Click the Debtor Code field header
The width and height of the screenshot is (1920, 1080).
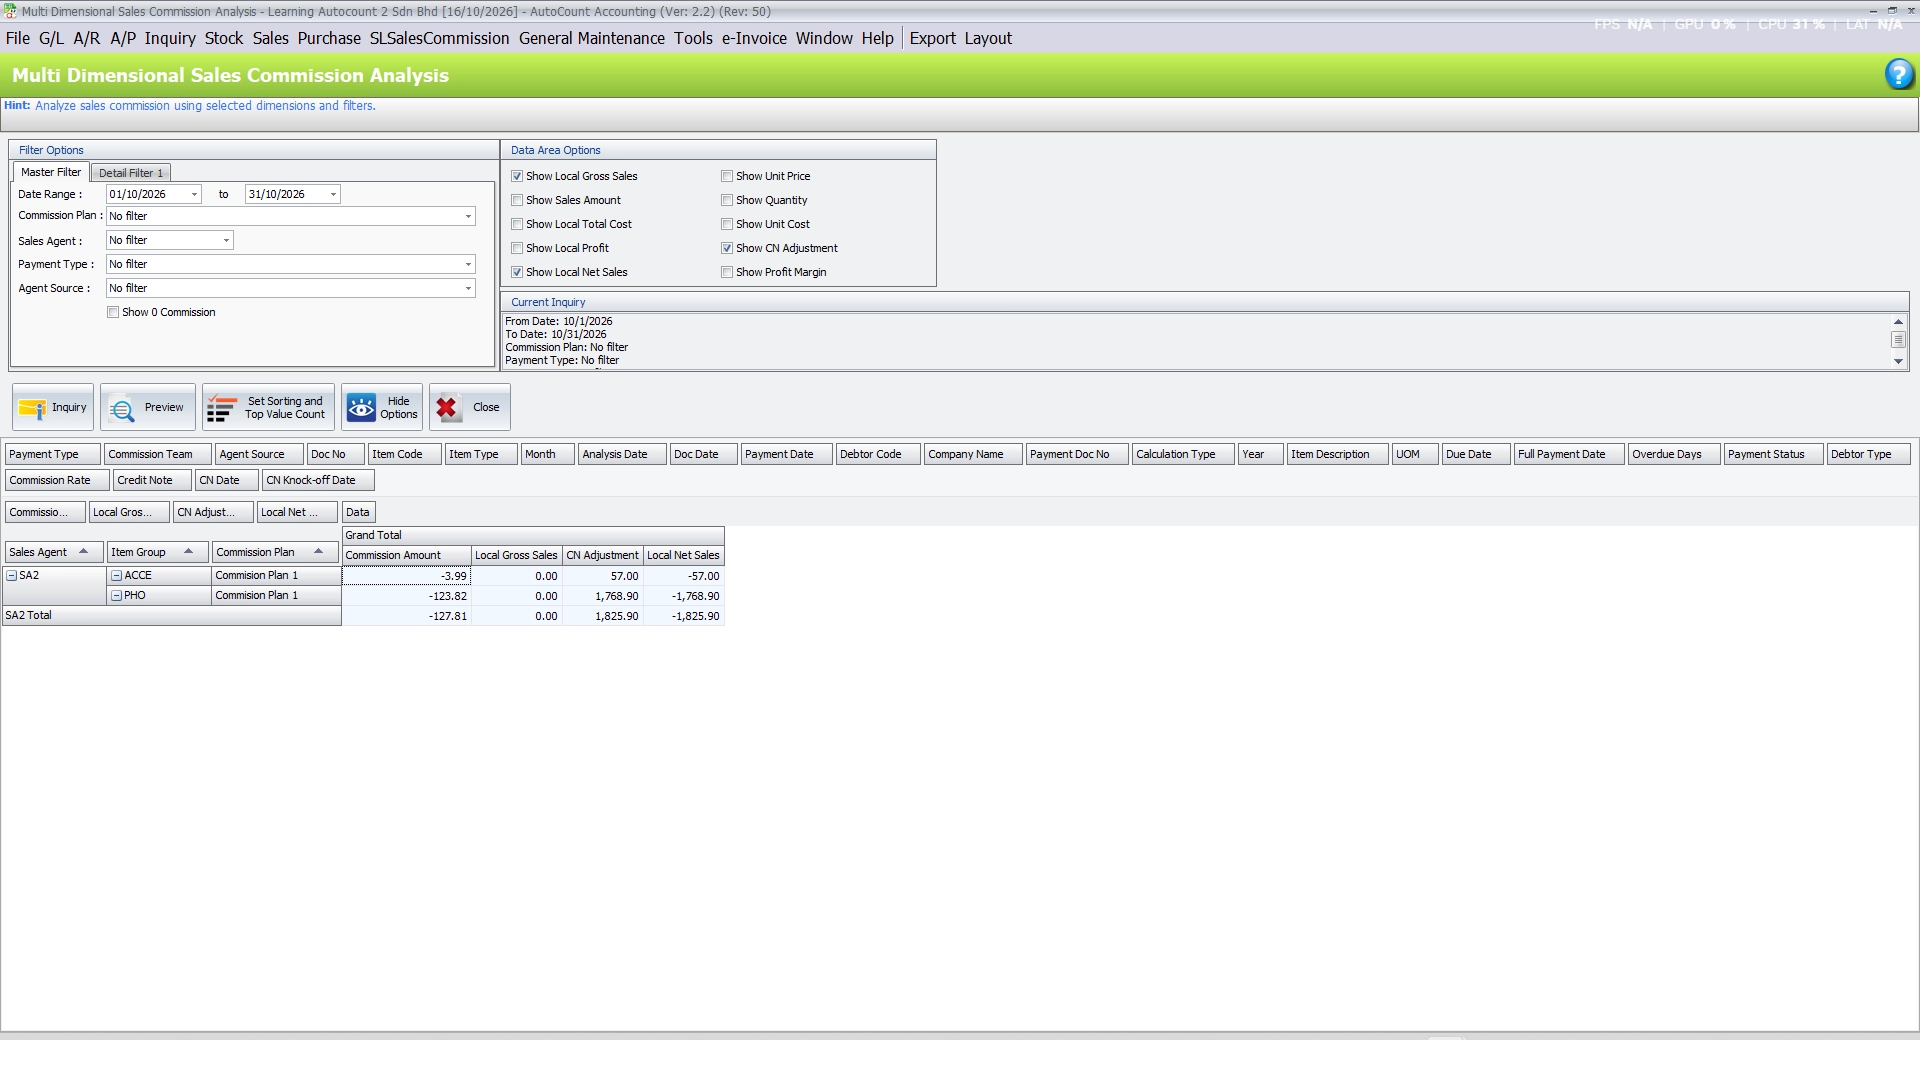(877, 454)
